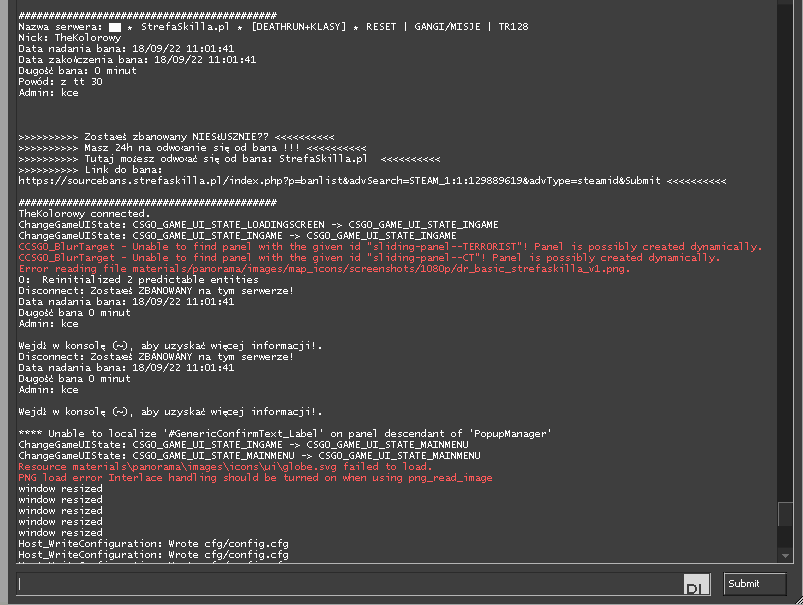The image size is (803, 605).
Task: Click the red globe.svg failed to load line
Action: coord(225,467)
